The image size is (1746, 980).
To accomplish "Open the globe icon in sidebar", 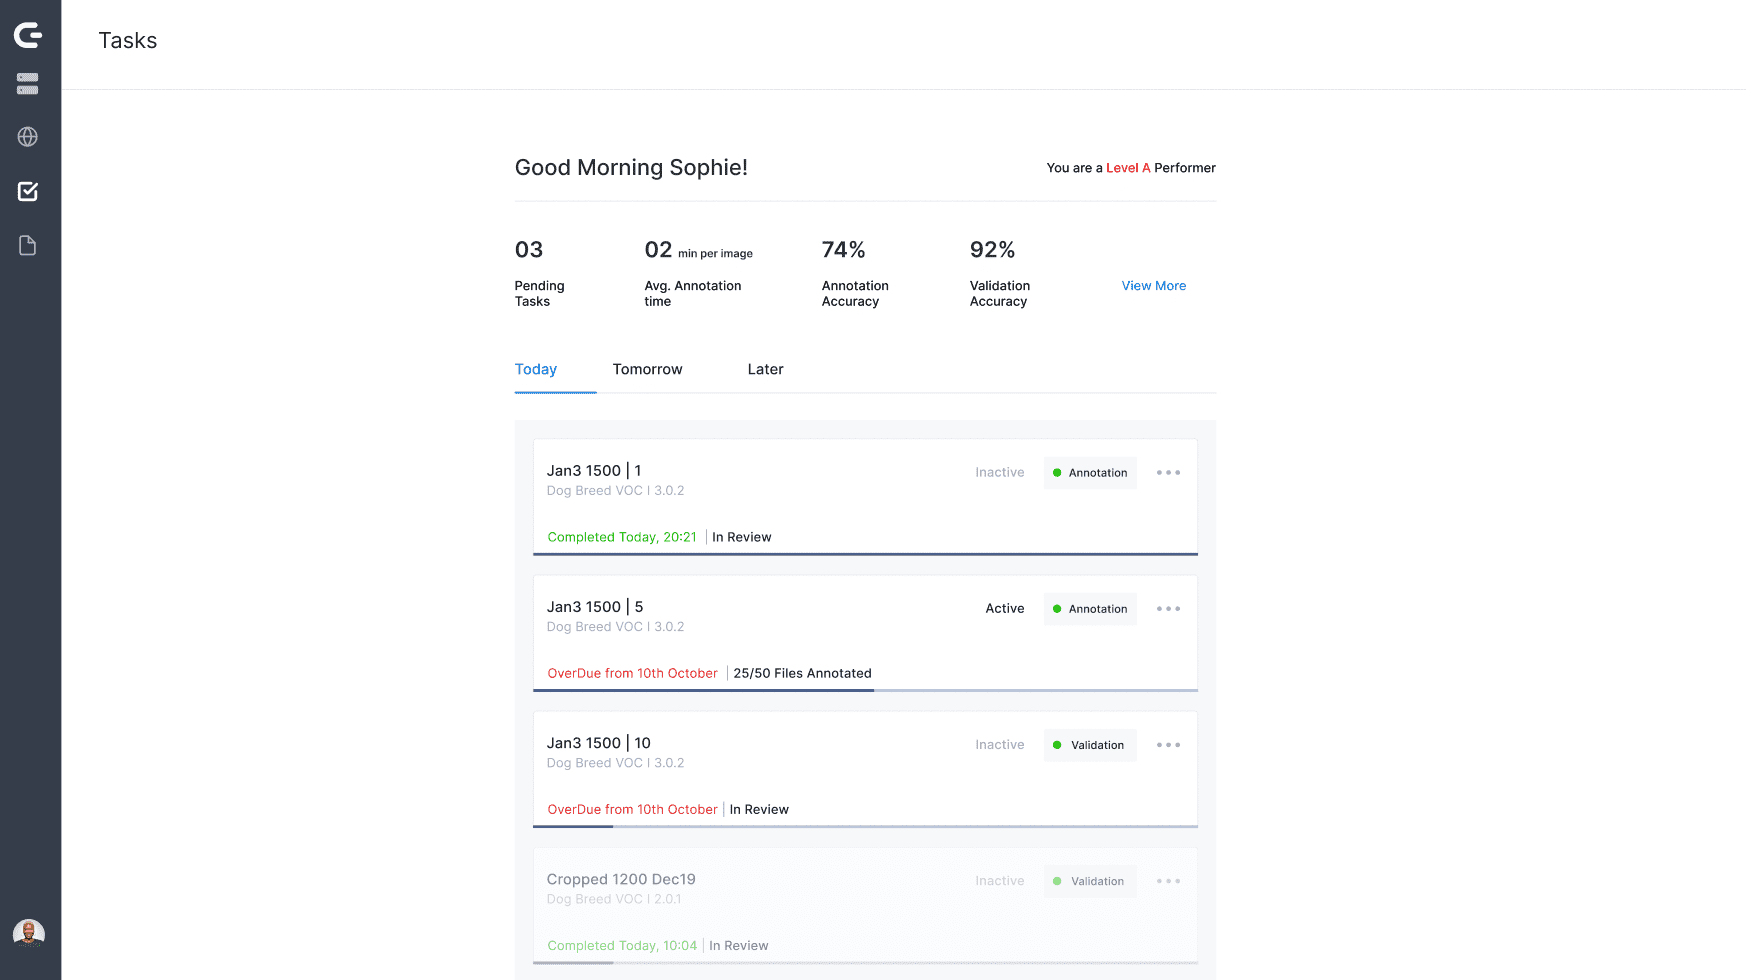I will coord(28,137).
